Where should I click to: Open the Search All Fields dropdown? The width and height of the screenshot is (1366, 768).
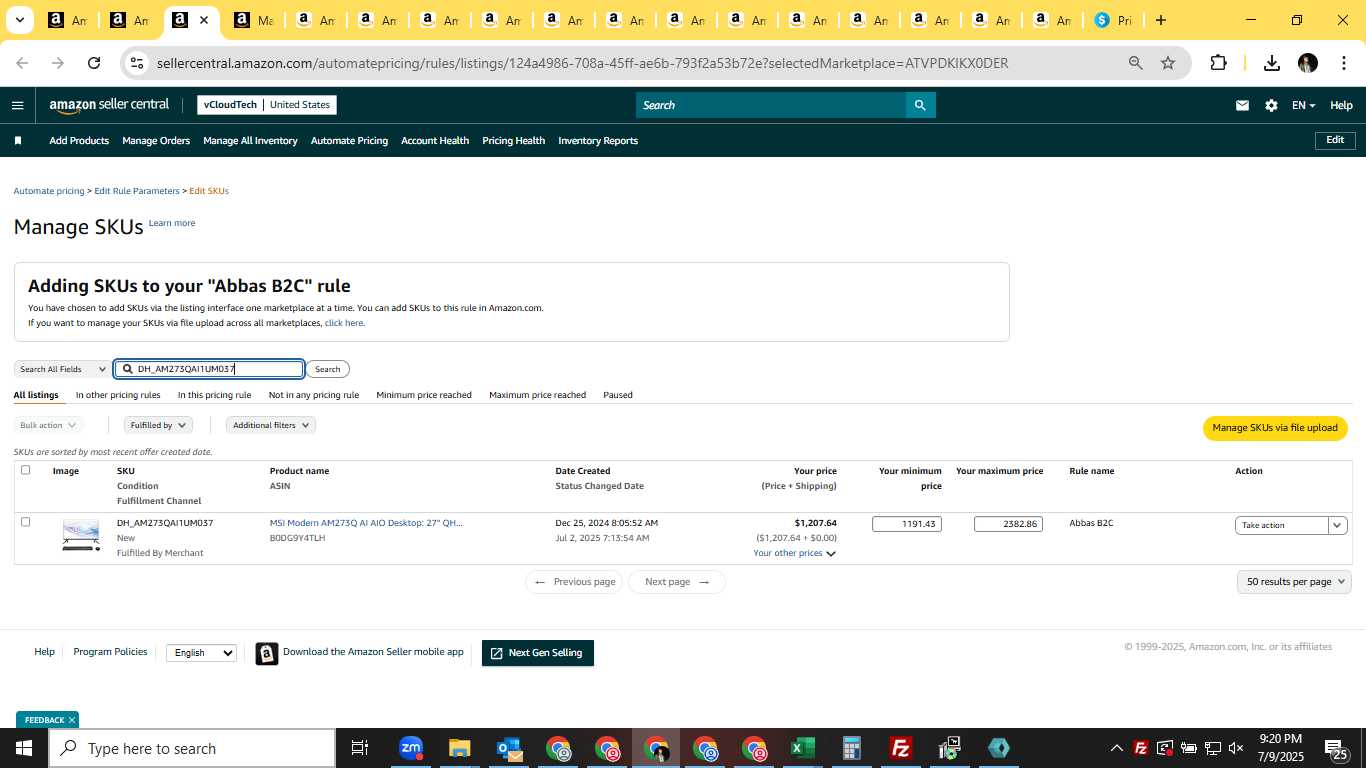point(62,369)
